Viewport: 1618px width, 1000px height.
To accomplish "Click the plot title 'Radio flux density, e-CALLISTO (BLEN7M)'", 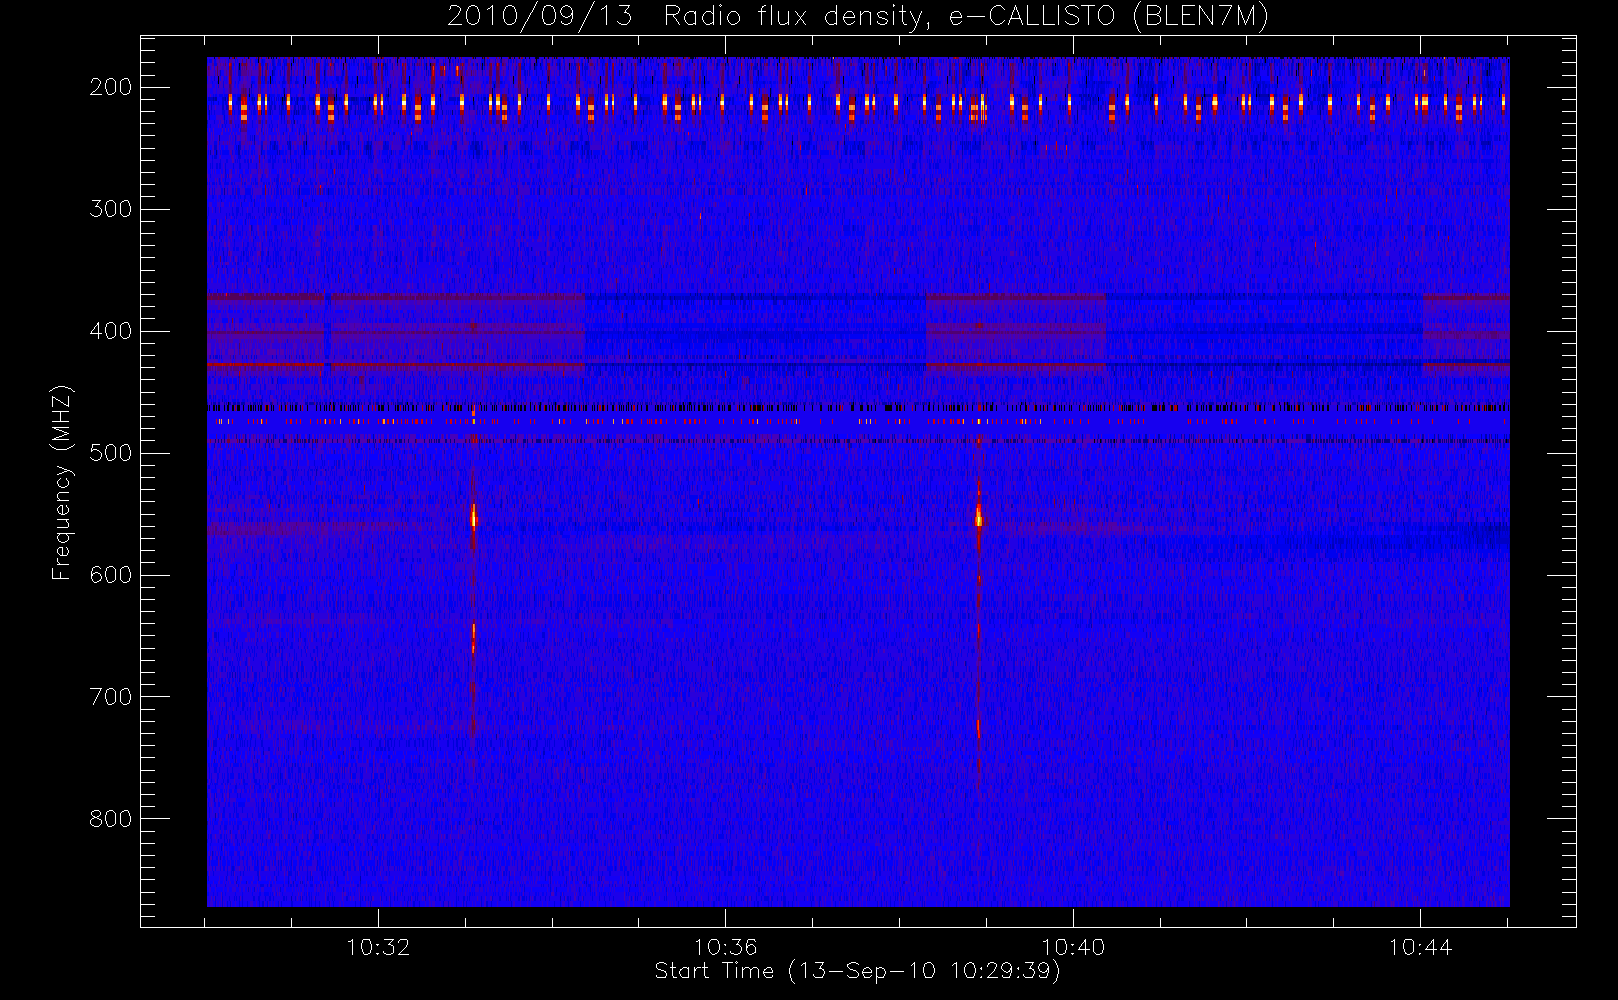I will [x=966, y=17].
